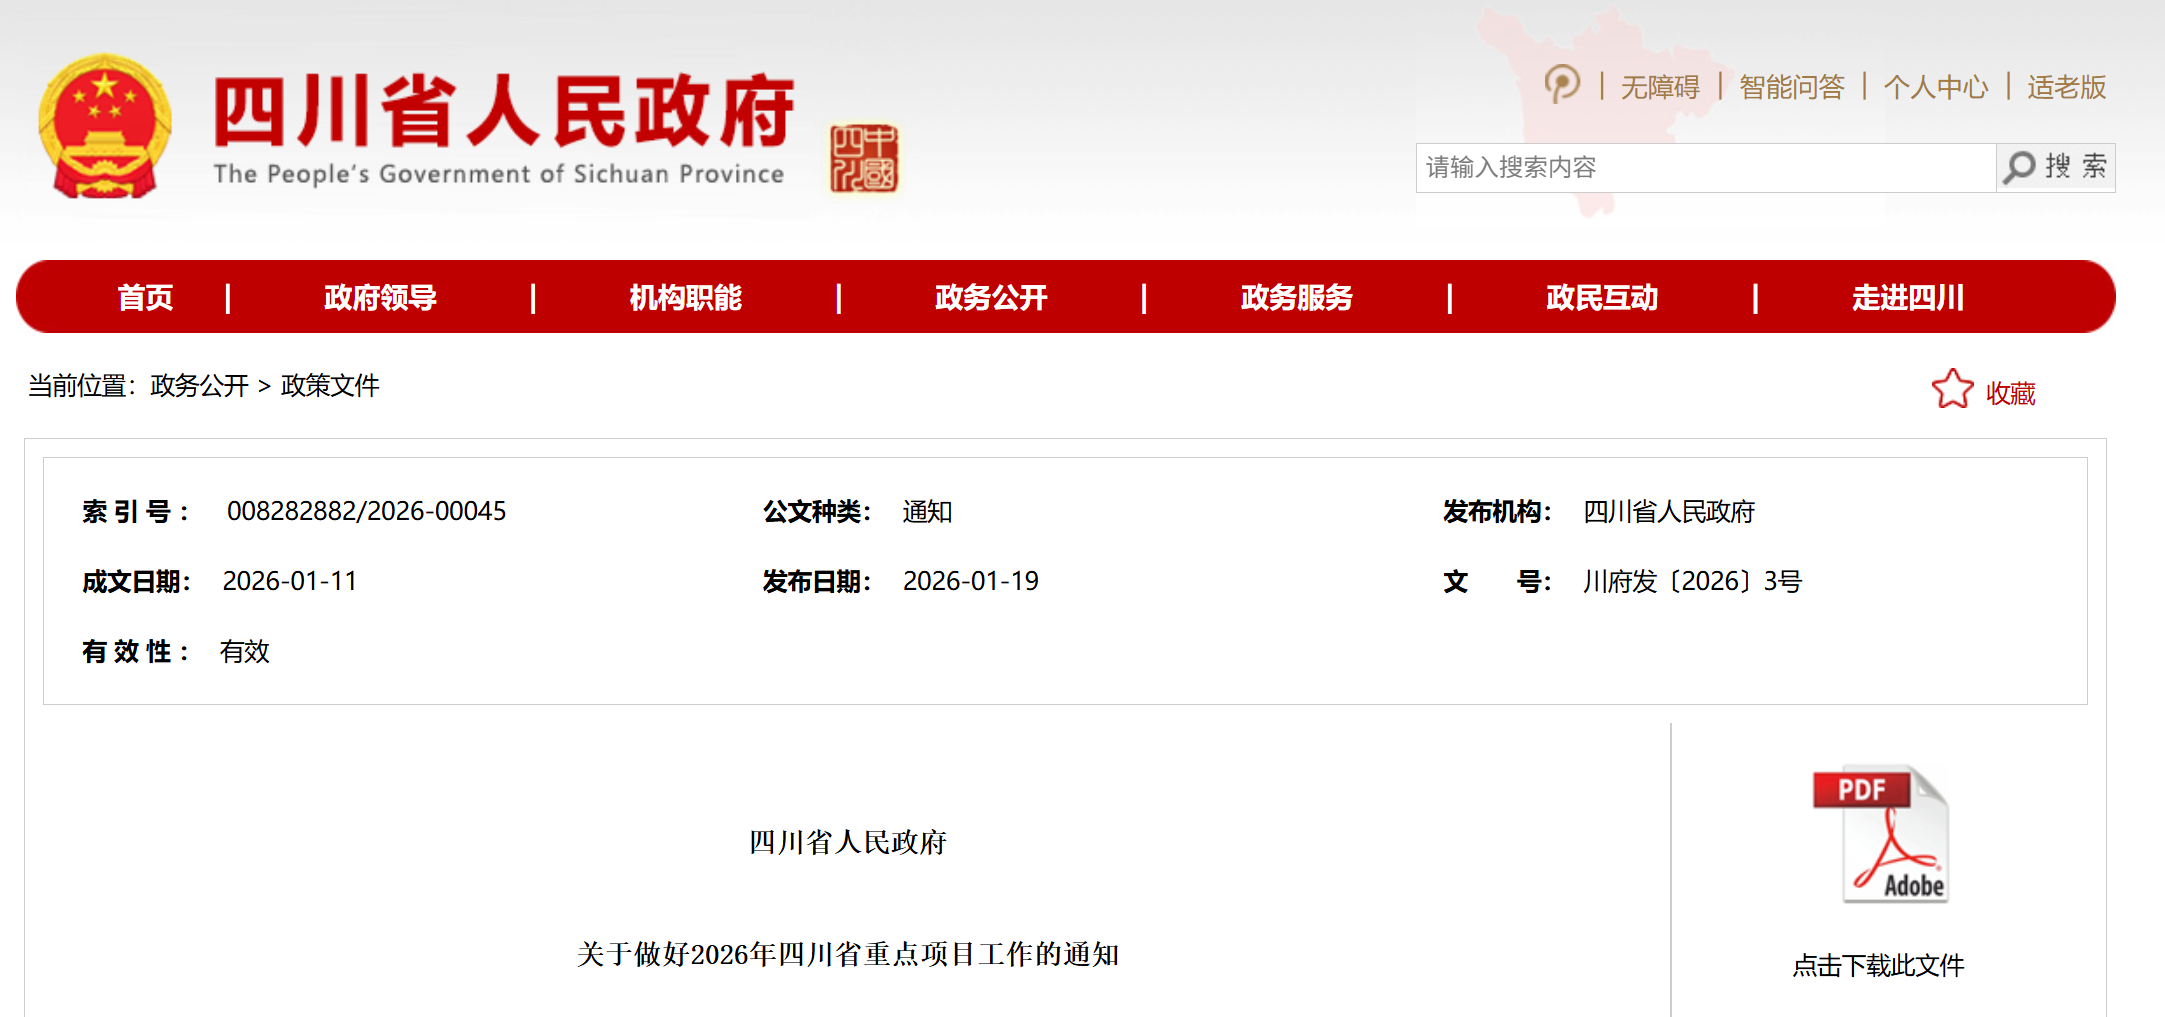Open the 无障碍 accessibility link
Image resolution: width=2165 pixels, height=1017 pixels.
point(1660,88)
